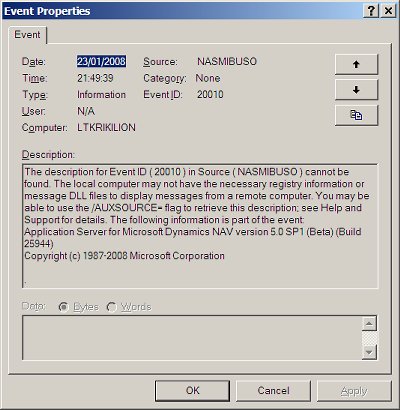Click the Data box scroll up arrow

point(369,324)
